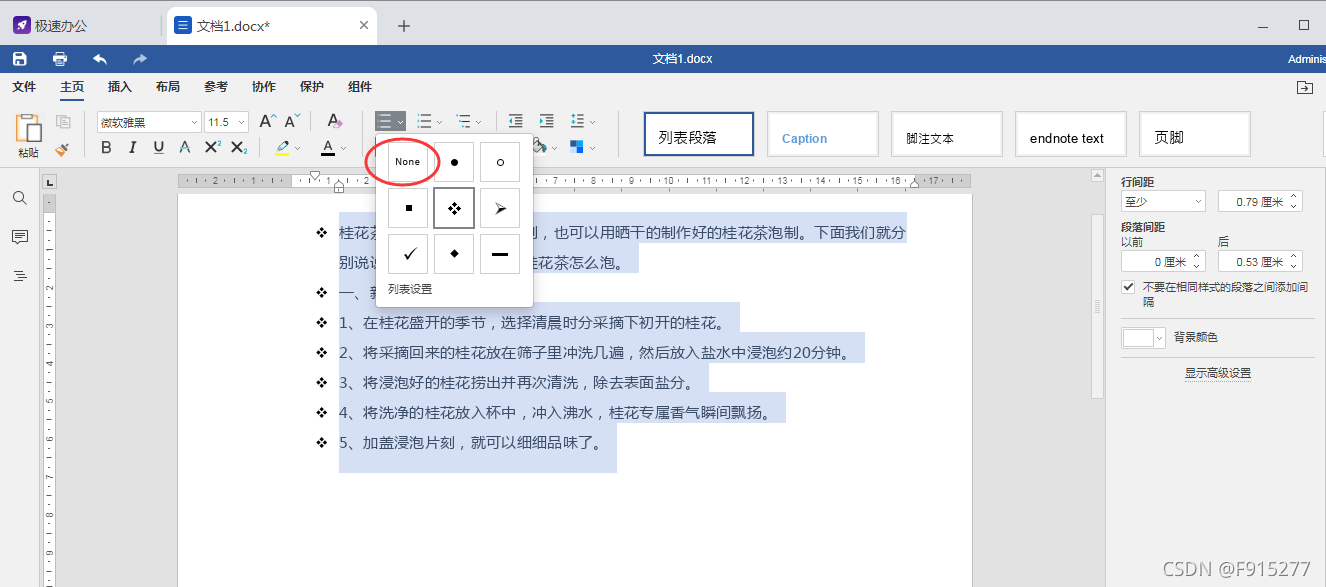The image size is (1326, 587).
Task: Toggle underline formatting
Action: (159, 148)
